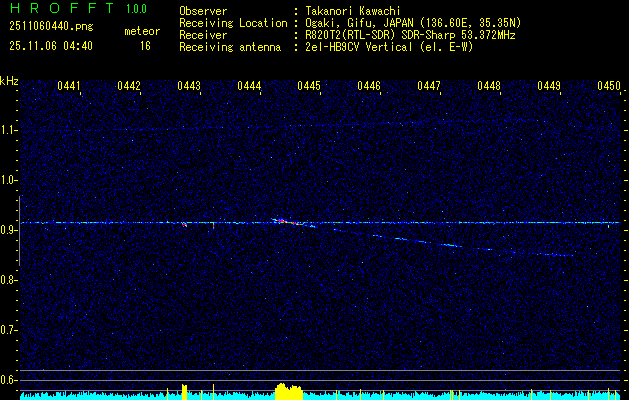Image resolution: width=629 pixels, height=400 pixels.
Task: Click the large yellow peak in bottom intensity graph
Action: click(288, 391)
